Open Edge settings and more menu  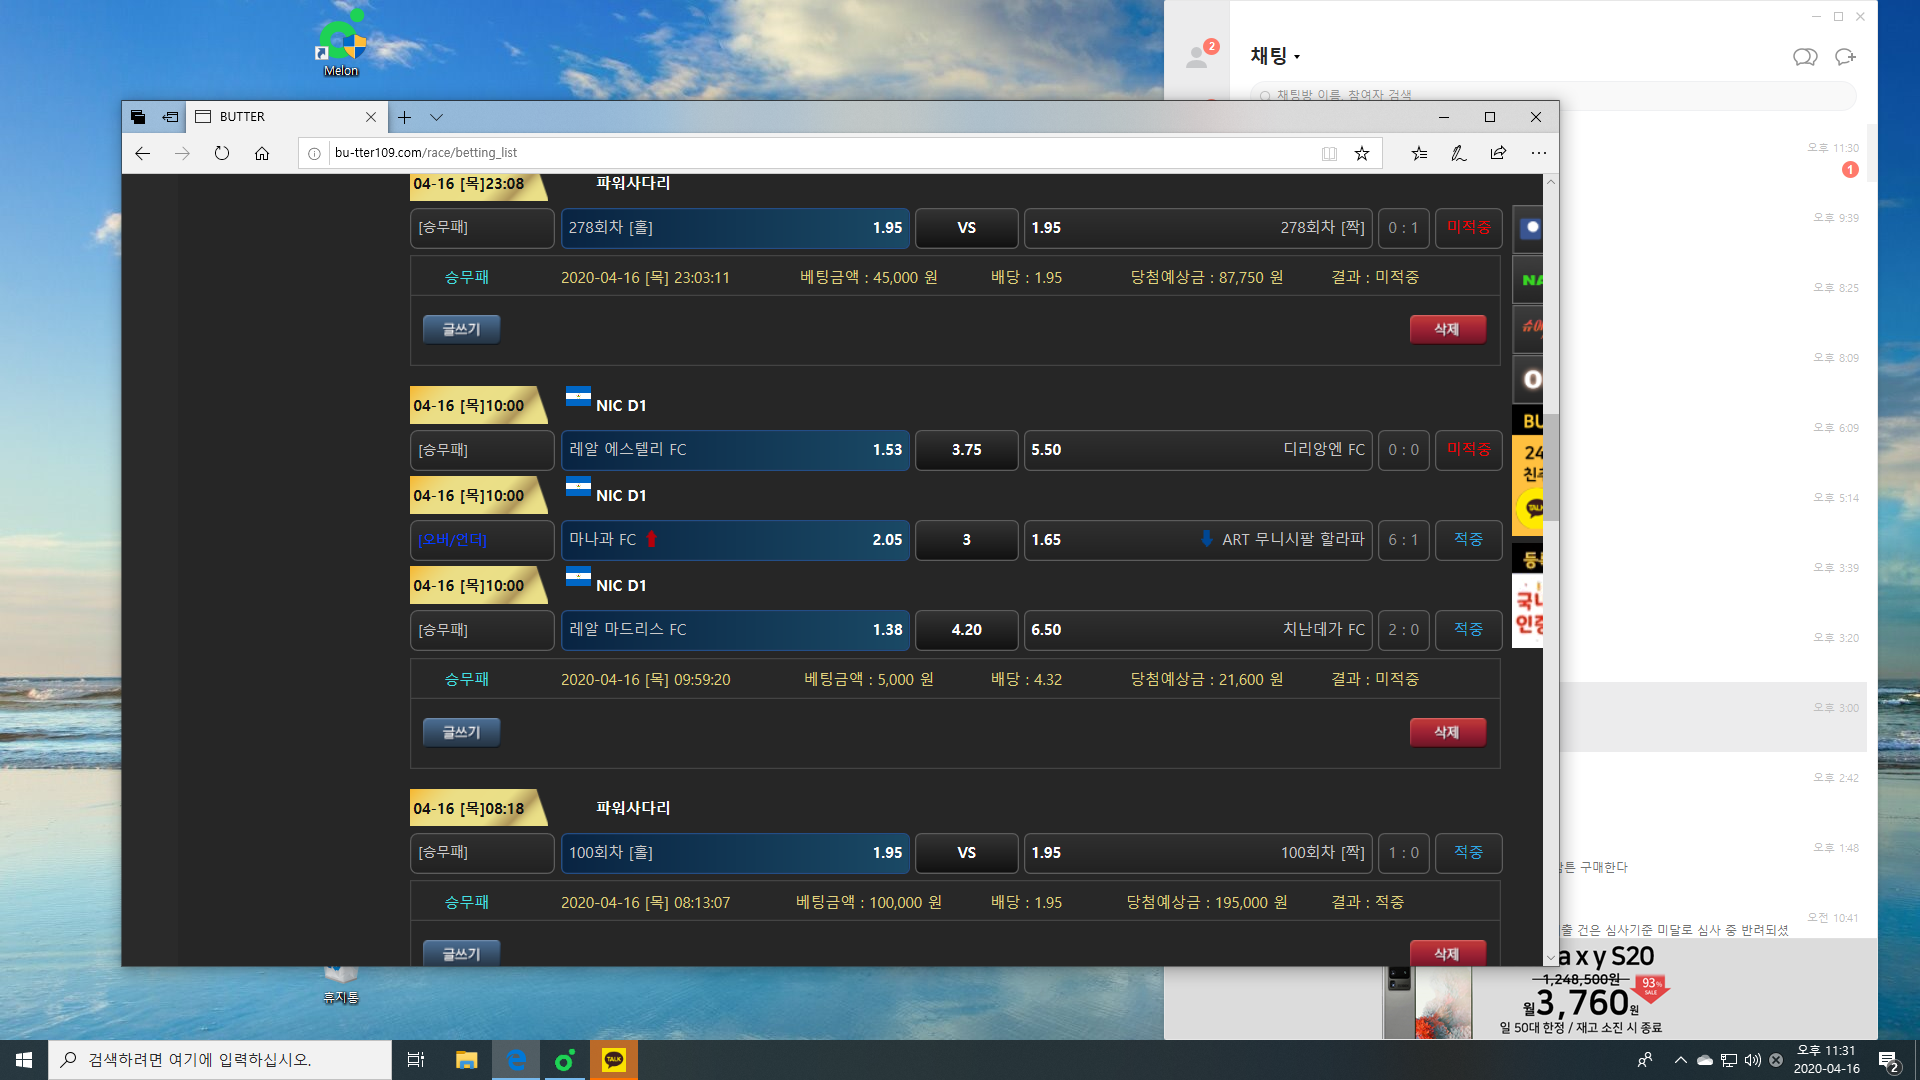pos(1538,153)
